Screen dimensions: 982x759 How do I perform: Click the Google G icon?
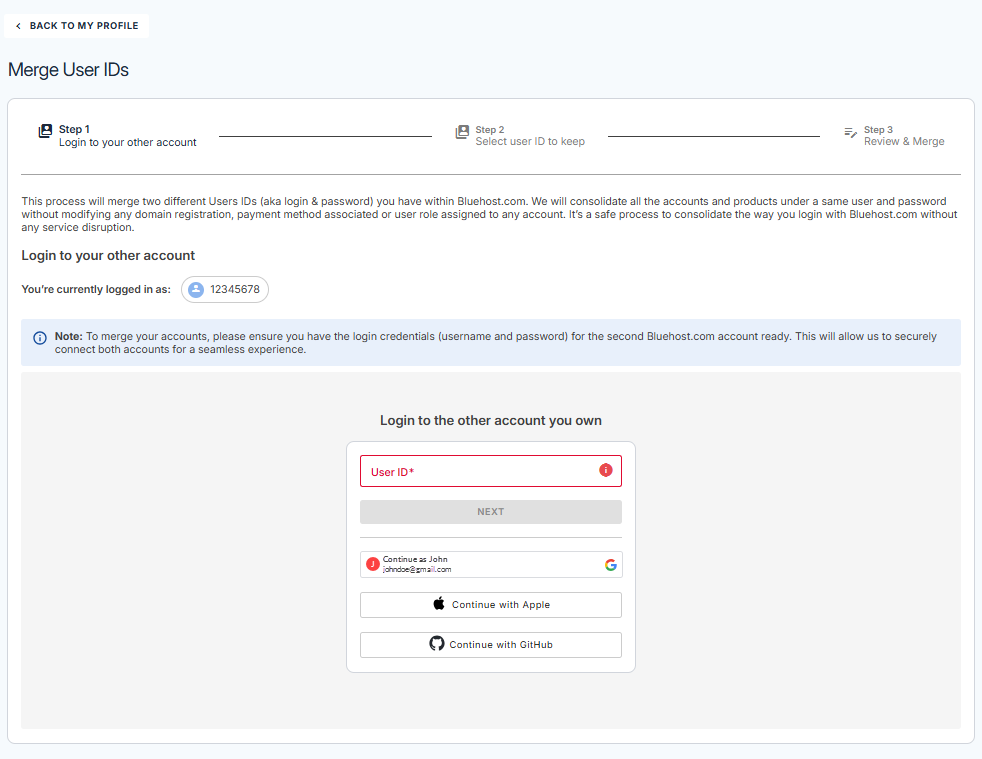pyautogui.click(x=611, y=564)
